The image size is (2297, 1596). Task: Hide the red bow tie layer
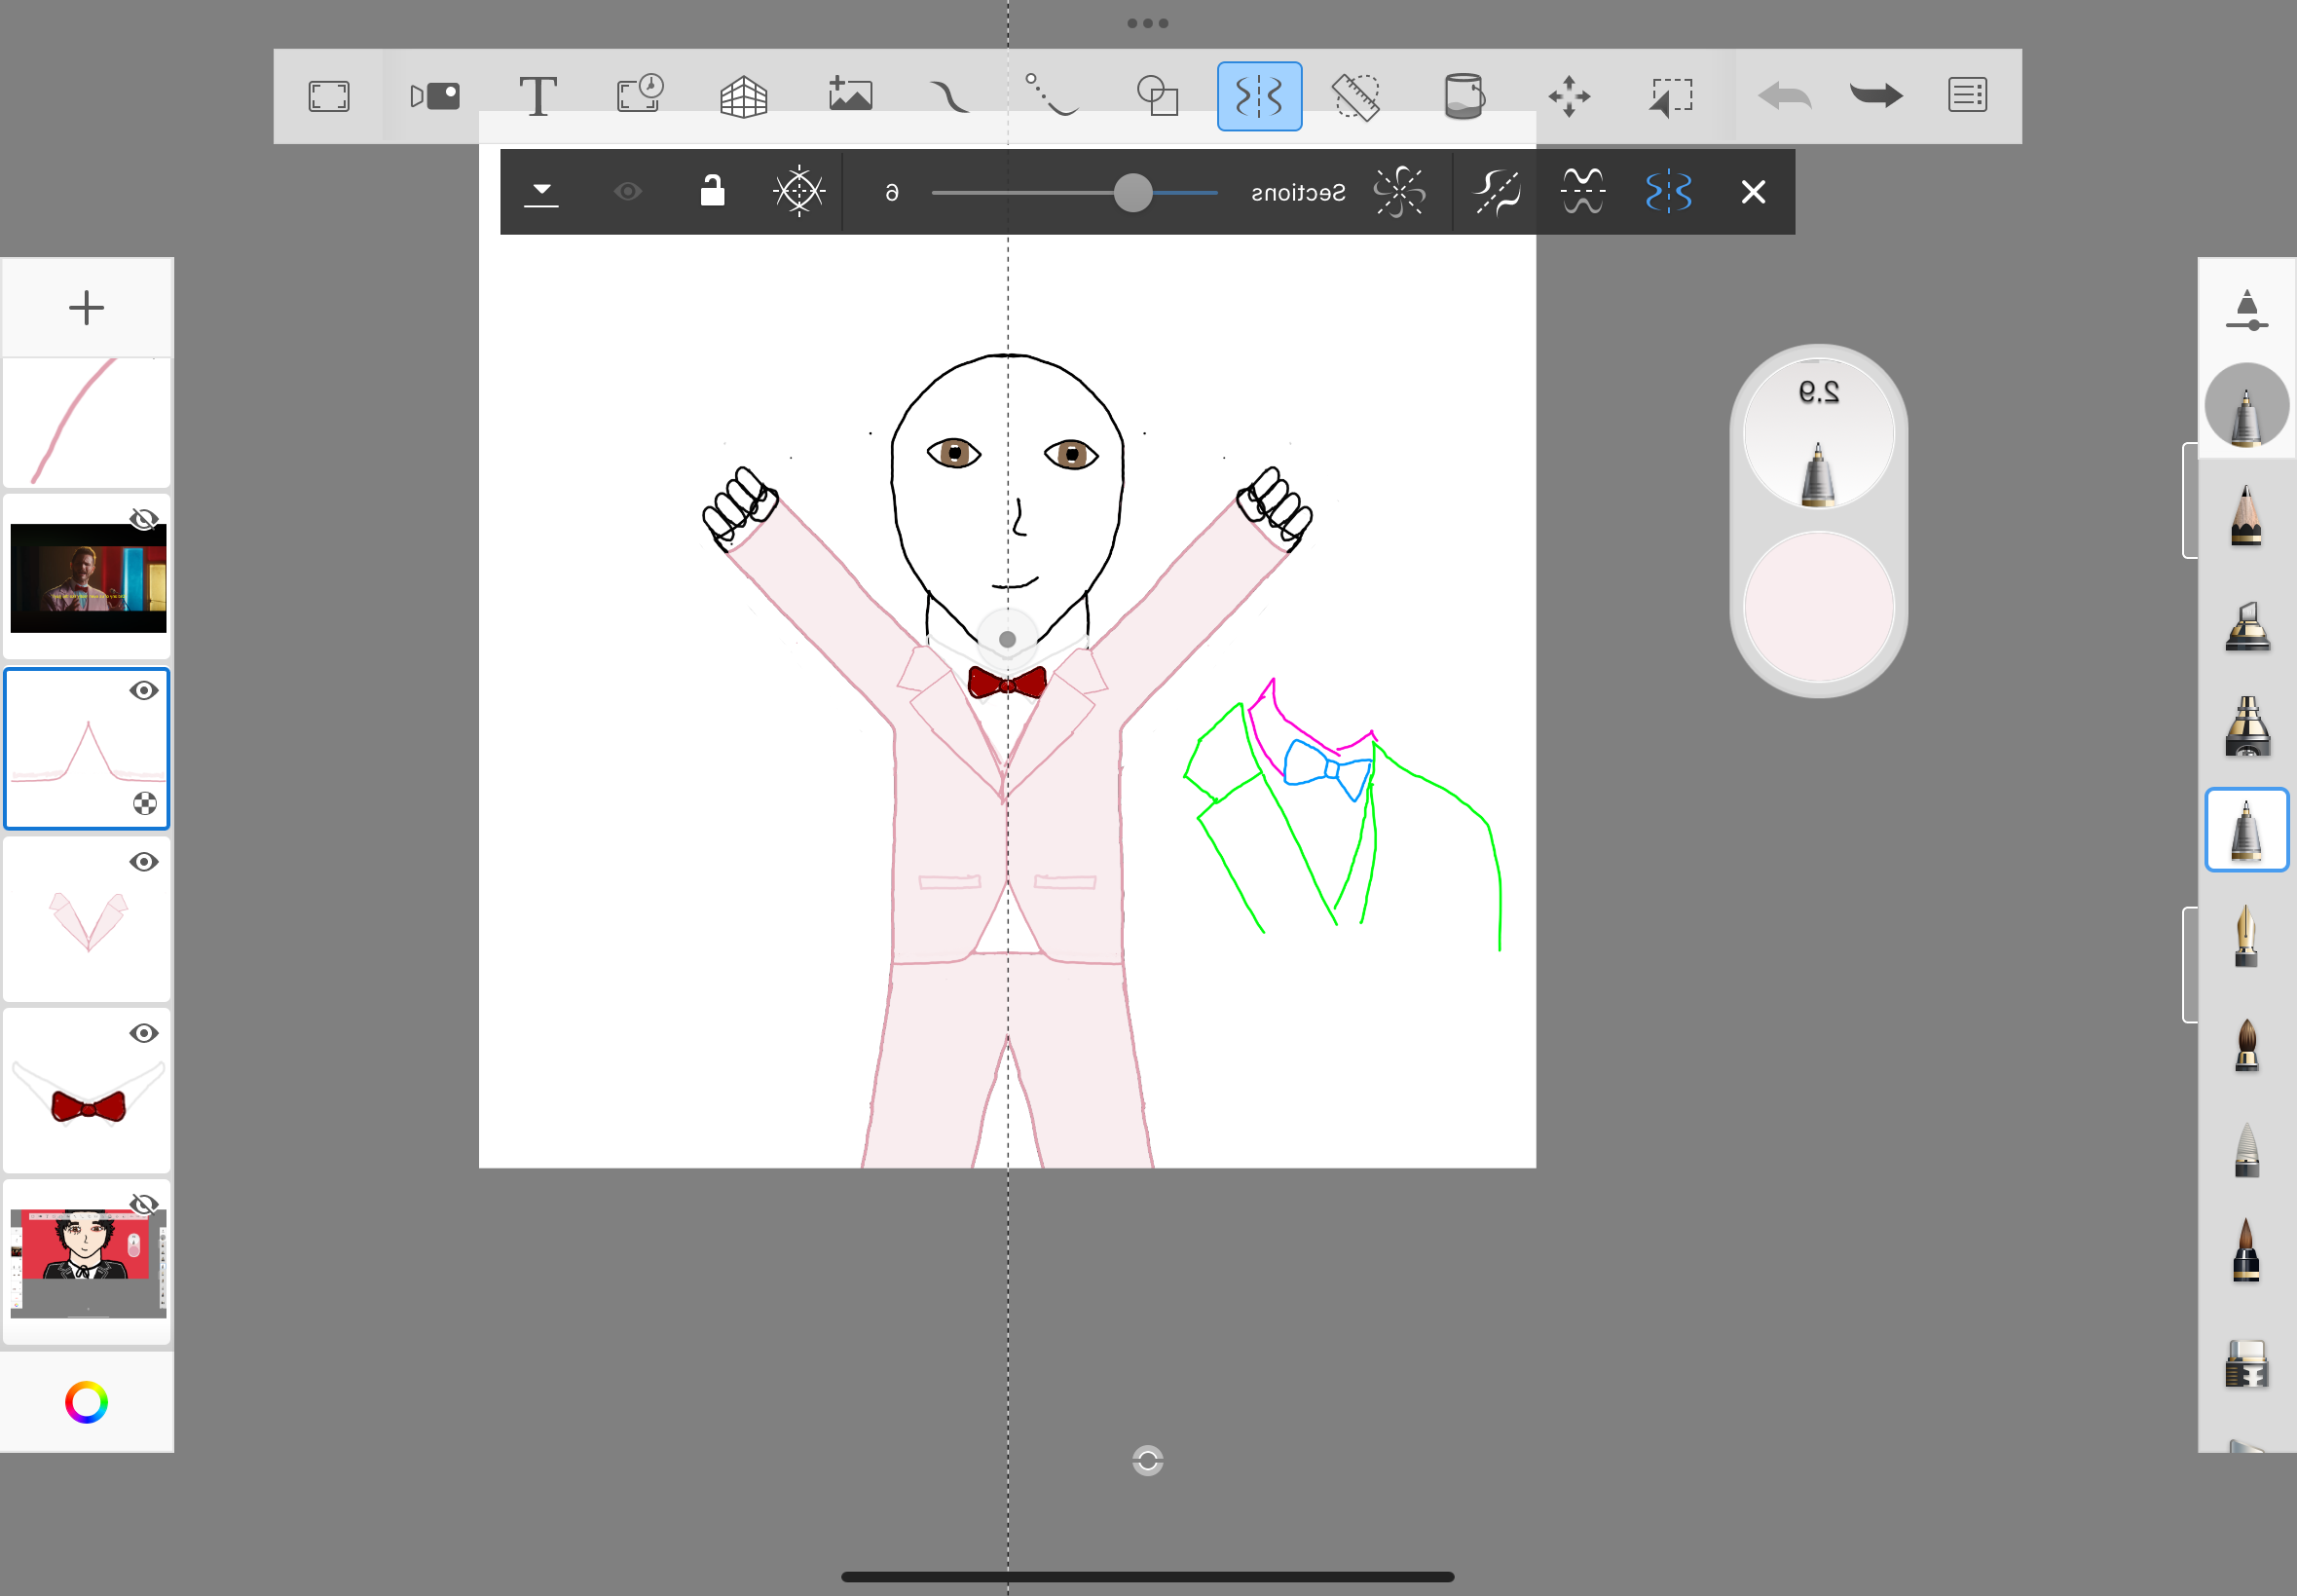(144, 1033)
